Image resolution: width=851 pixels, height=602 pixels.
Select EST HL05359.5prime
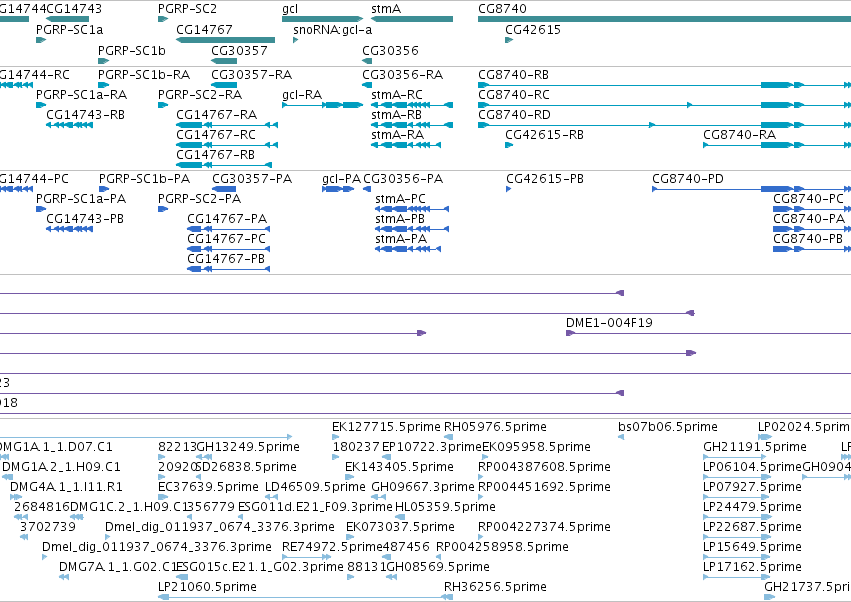(398, 517)
